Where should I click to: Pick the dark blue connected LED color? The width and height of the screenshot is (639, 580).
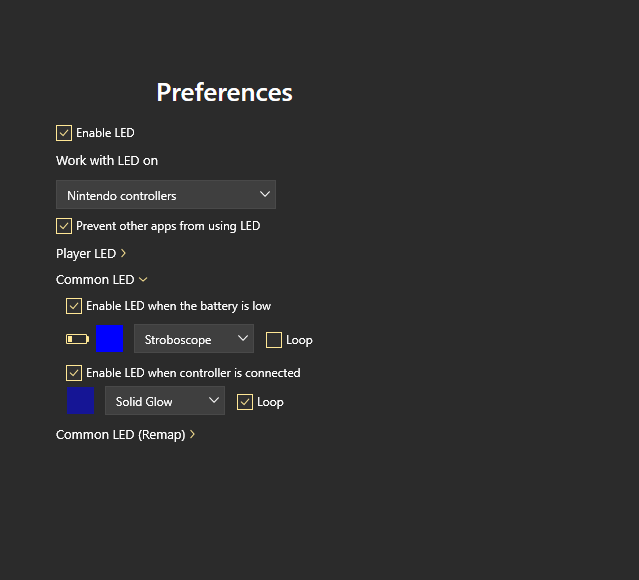coord(81,401)
